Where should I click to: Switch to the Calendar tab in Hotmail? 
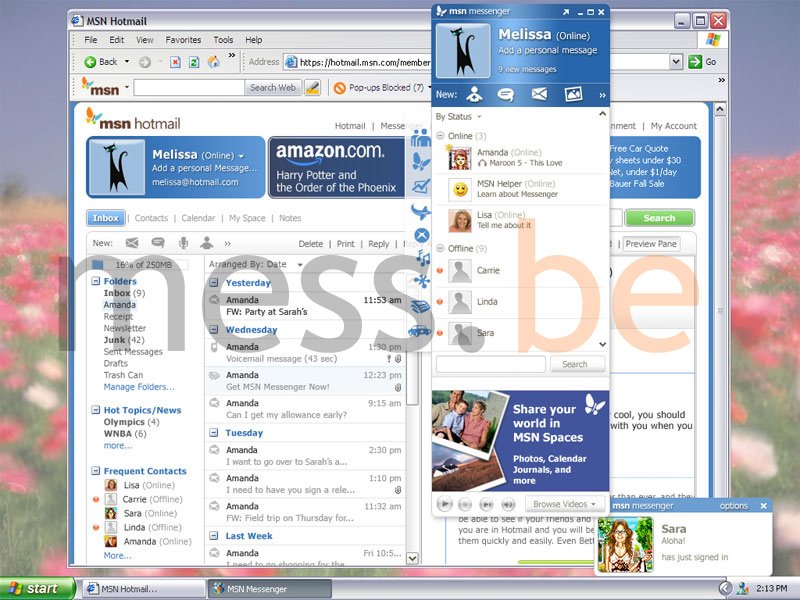198,218
